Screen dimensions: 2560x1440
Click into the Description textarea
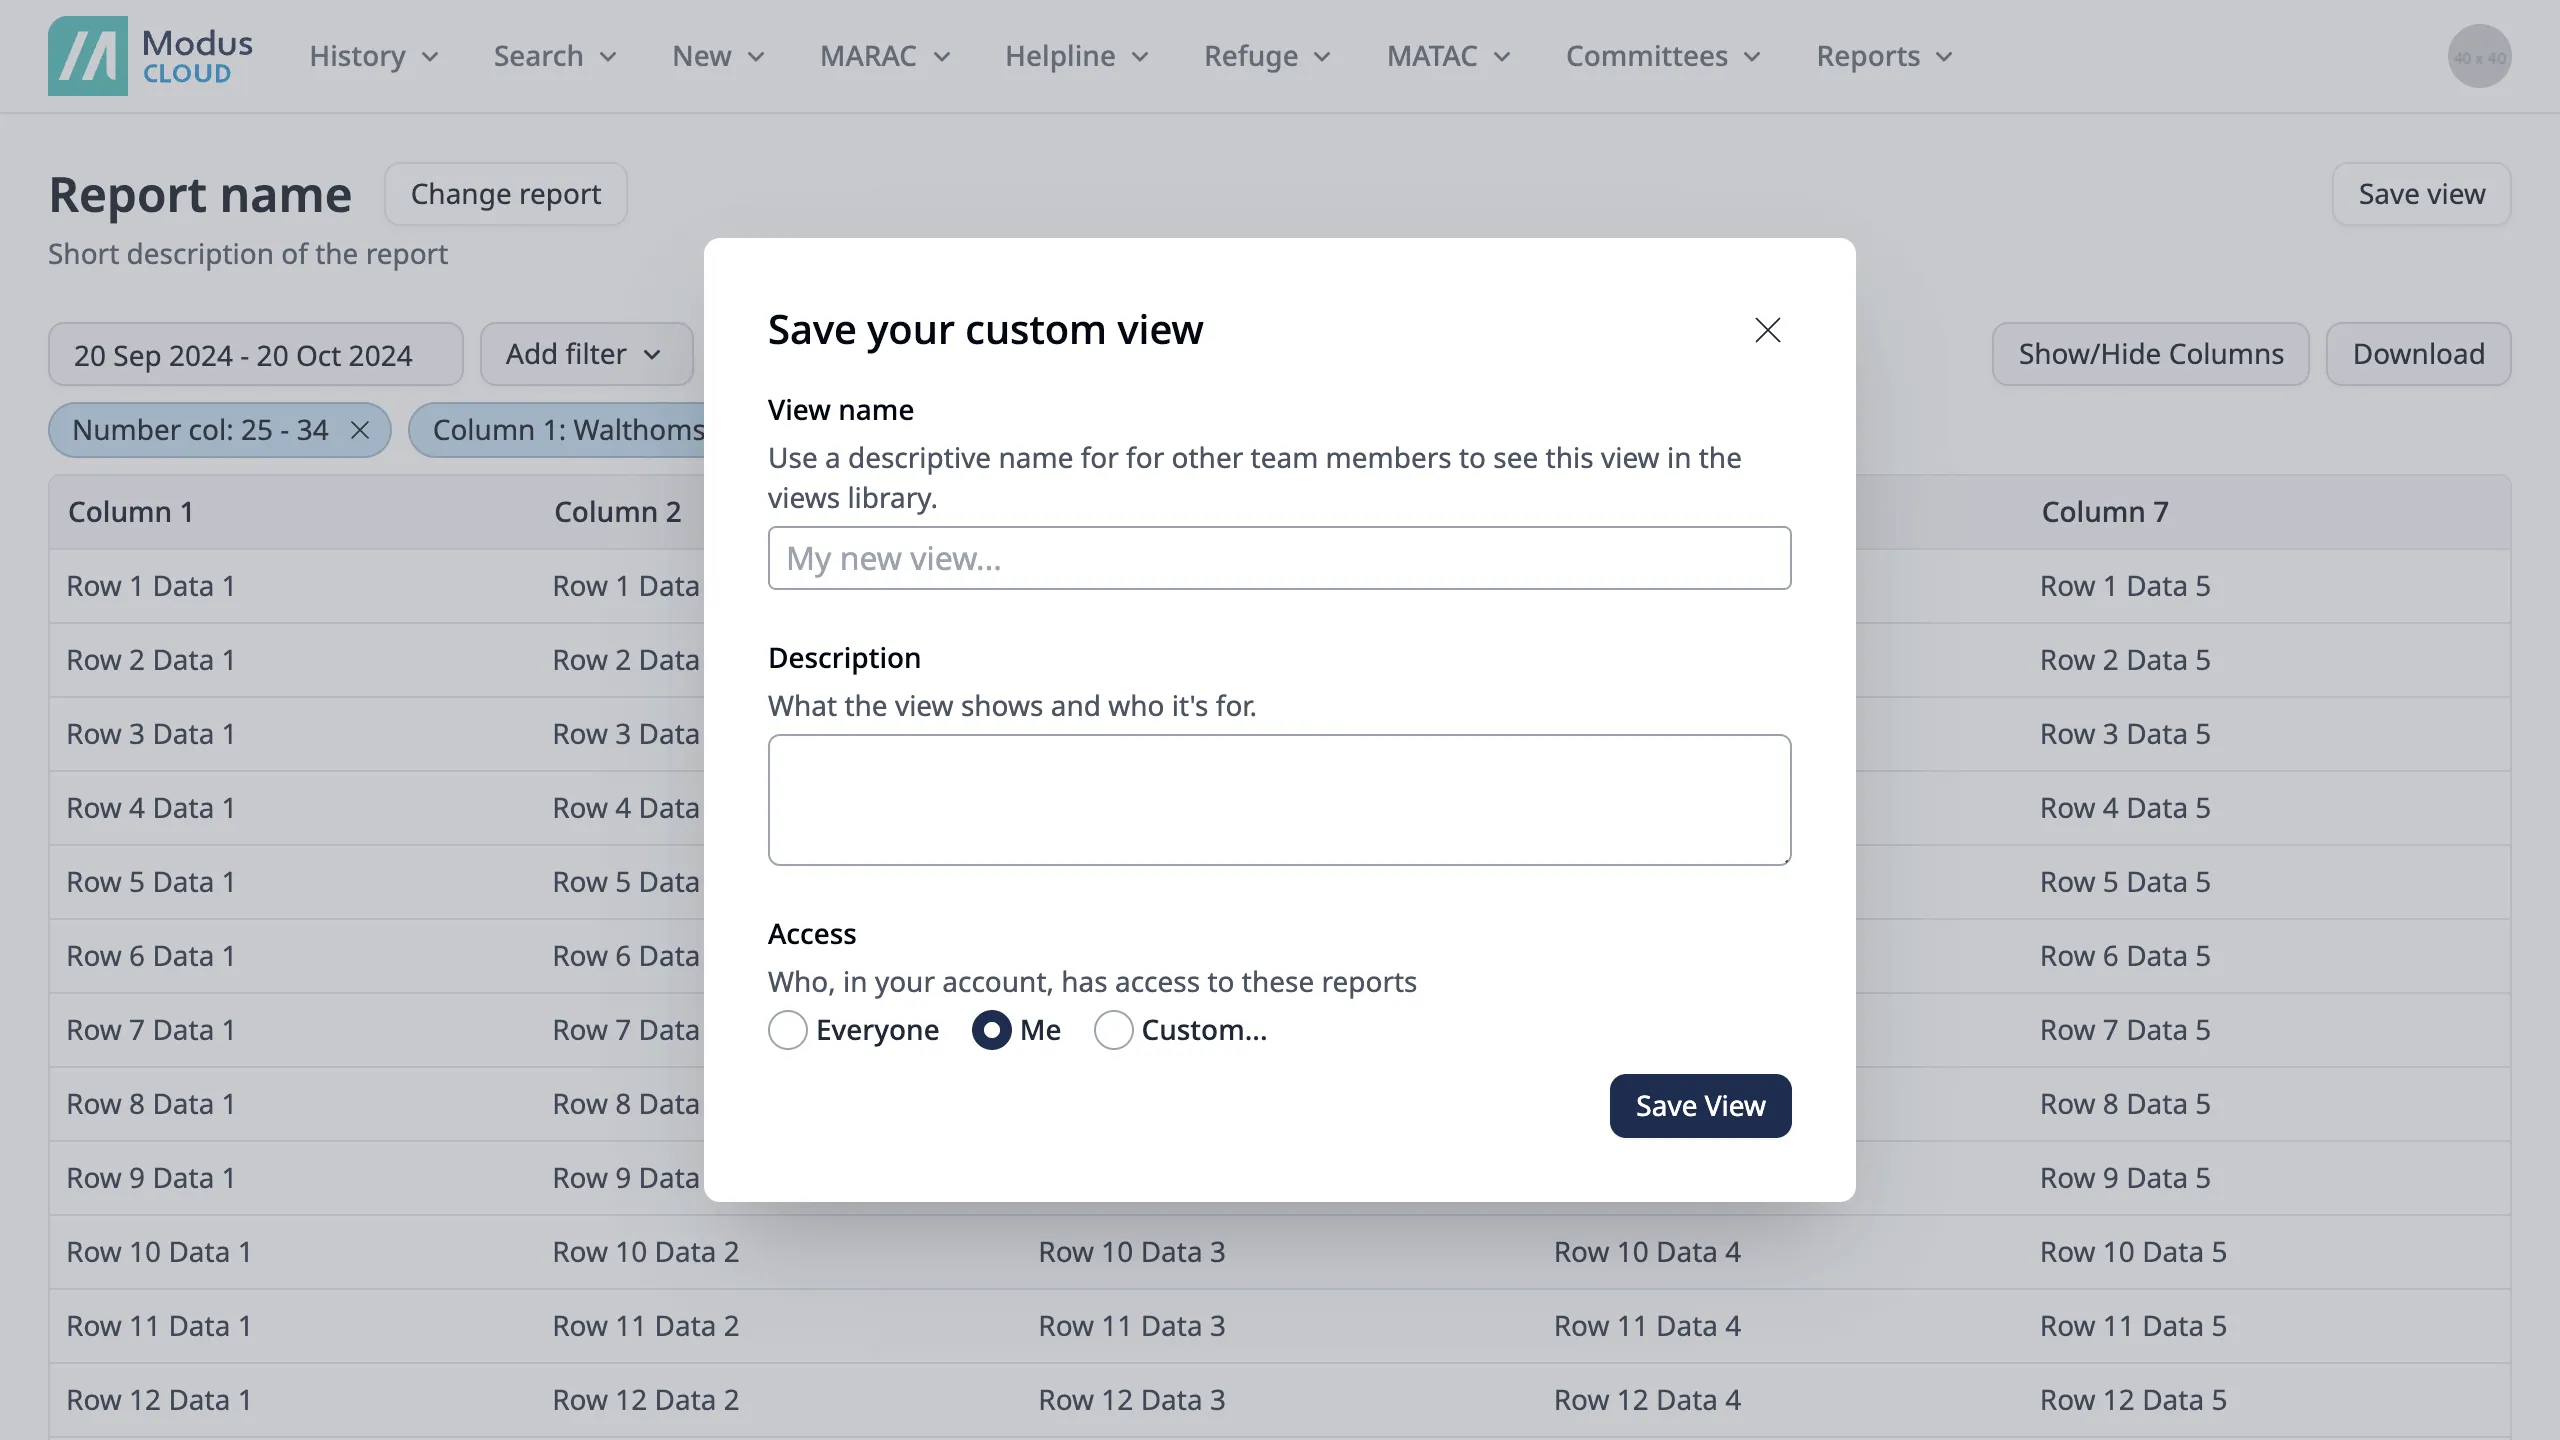click(x=1279, y=800)
